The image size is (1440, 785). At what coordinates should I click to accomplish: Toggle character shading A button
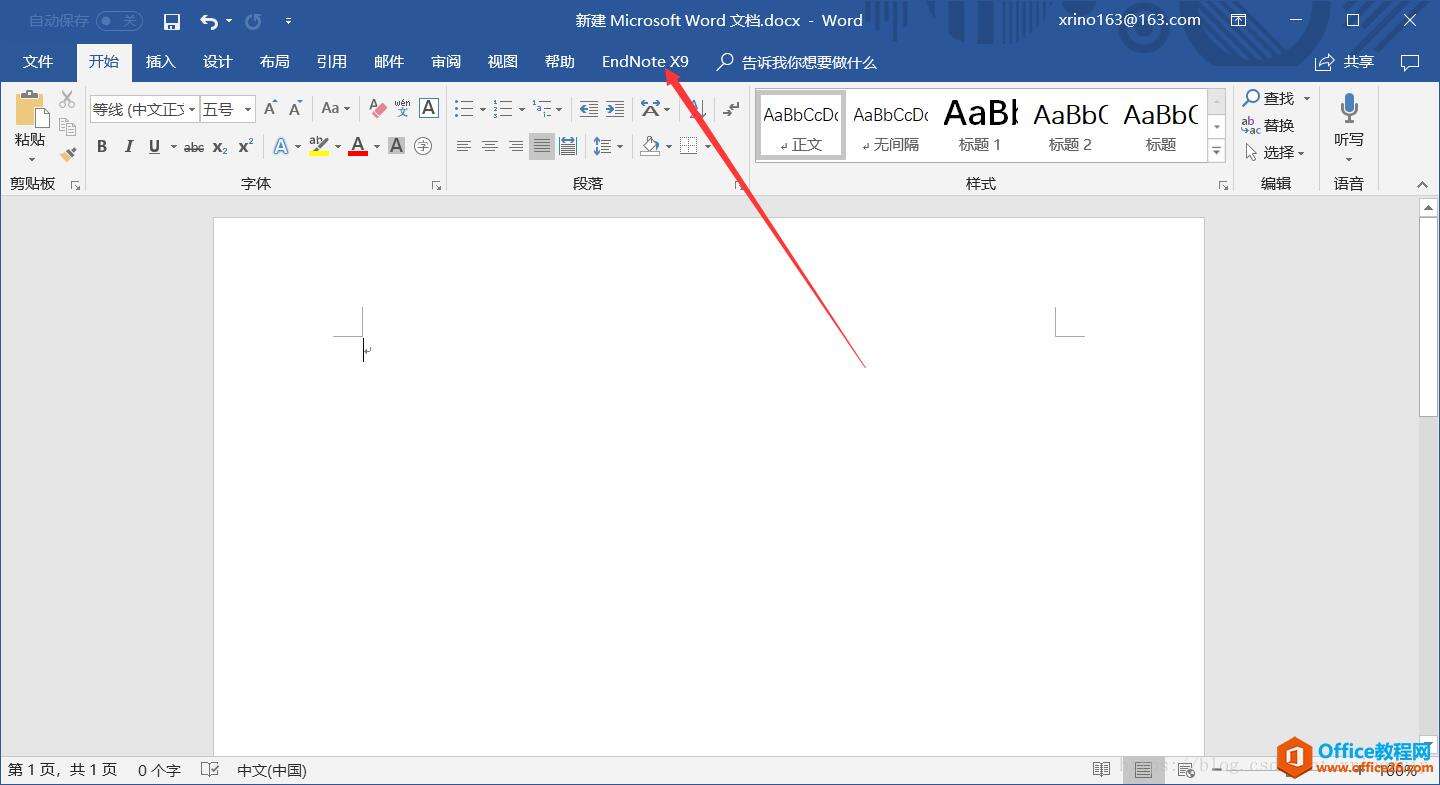coord(396,147)
